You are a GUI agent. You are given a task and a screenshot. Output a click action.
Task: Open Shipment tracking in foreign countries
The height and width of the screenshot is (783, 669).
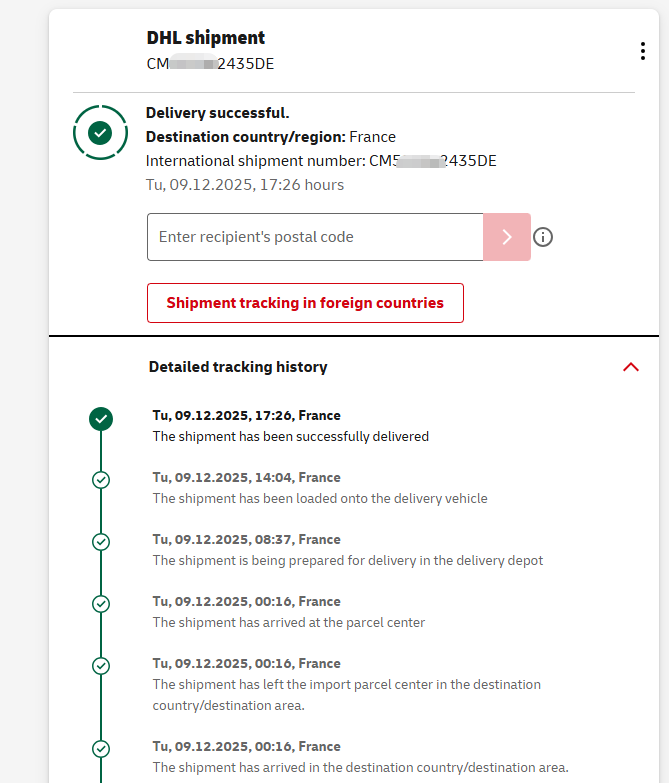[305, 303]
